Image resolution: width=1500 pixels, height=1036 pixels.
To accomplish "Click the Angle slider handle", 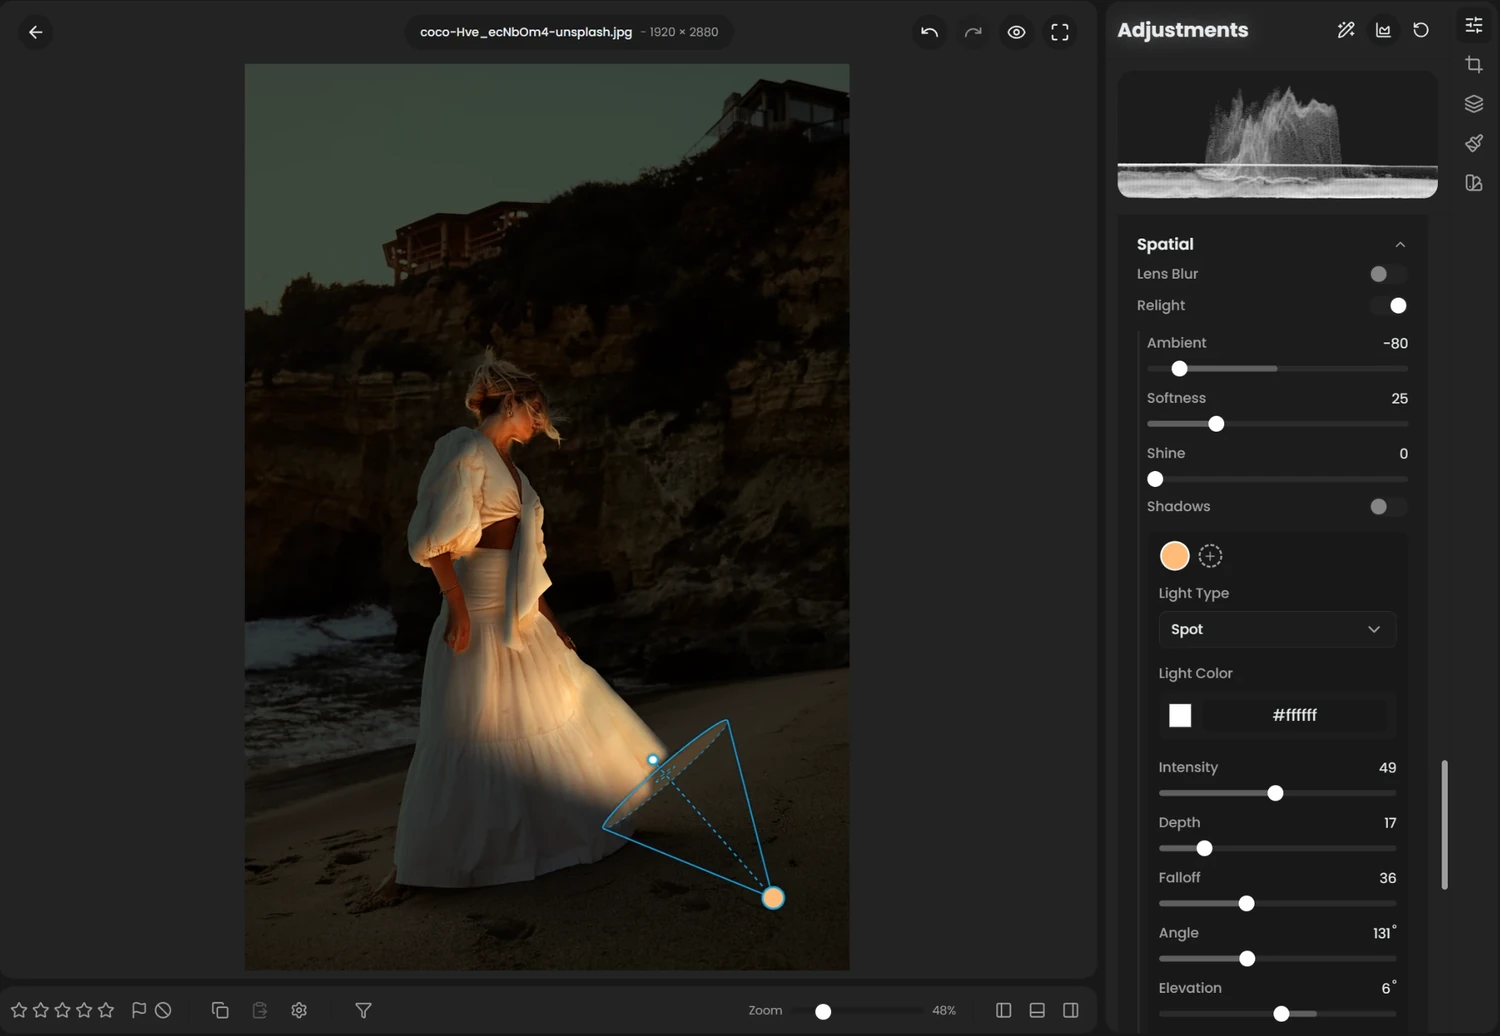I will click(1247, 959).
